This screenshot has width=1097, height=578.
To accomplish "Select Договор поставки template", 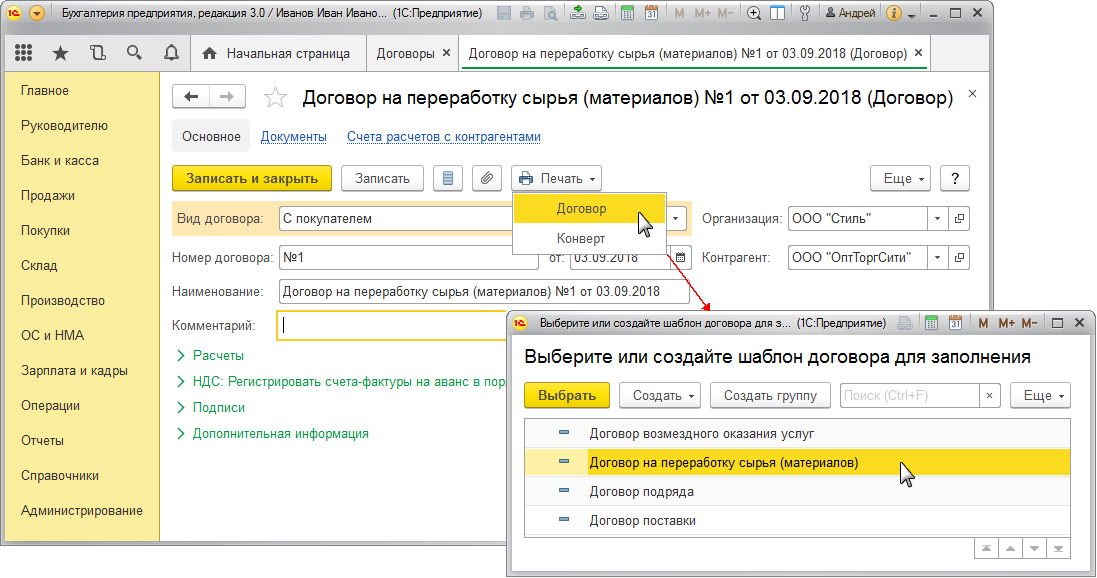I will pos(798,521).
